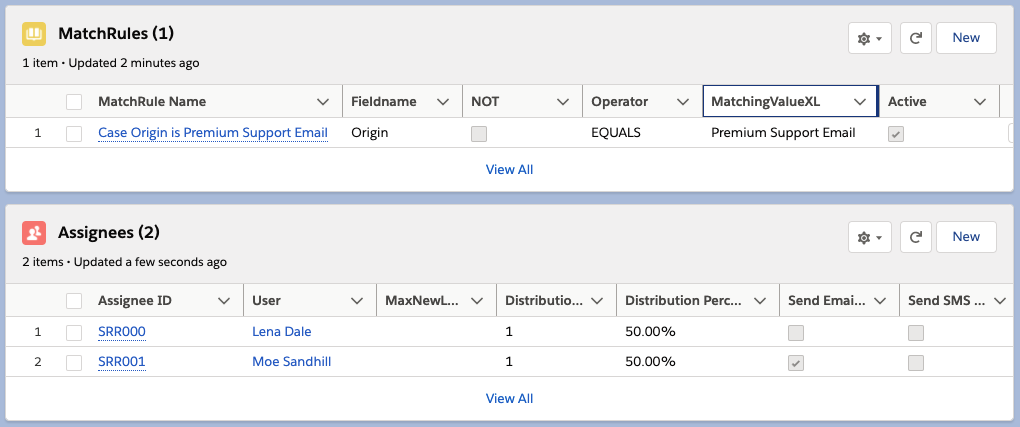Click the Origin fieldname cell
Viewport: 1020px width, 427px height.
point(369,133)
